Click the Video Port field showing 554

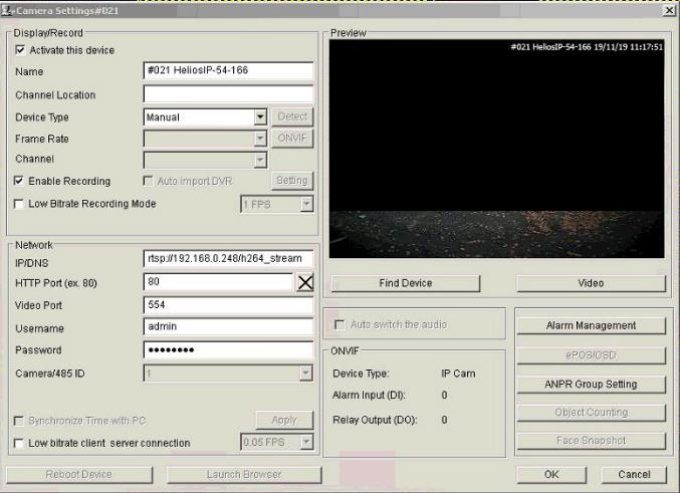[x=228, y=305]
